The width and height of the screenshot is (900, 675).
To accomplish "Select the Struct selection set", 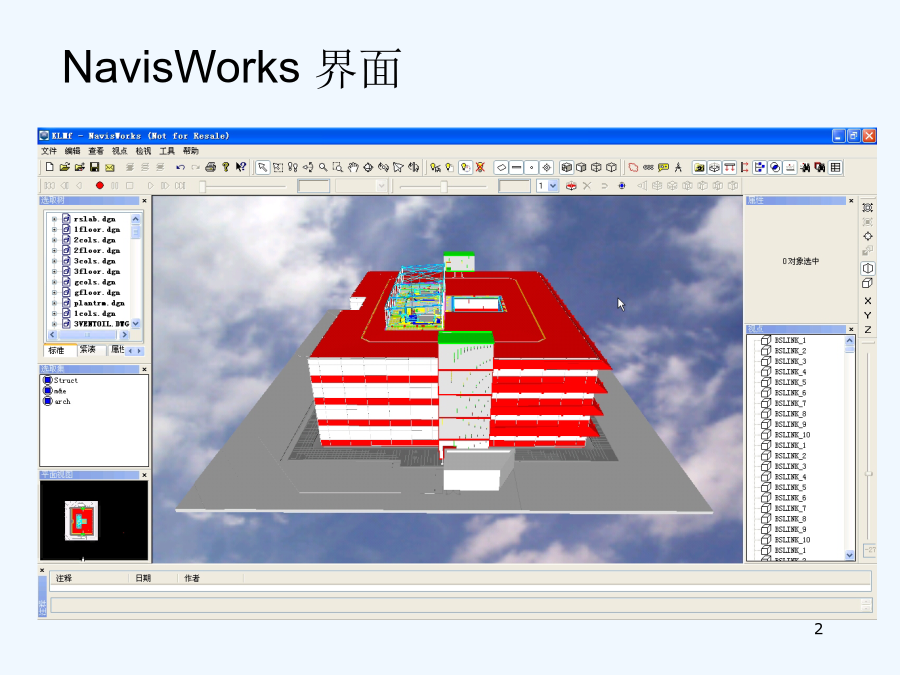I will [x=61, y=380].
